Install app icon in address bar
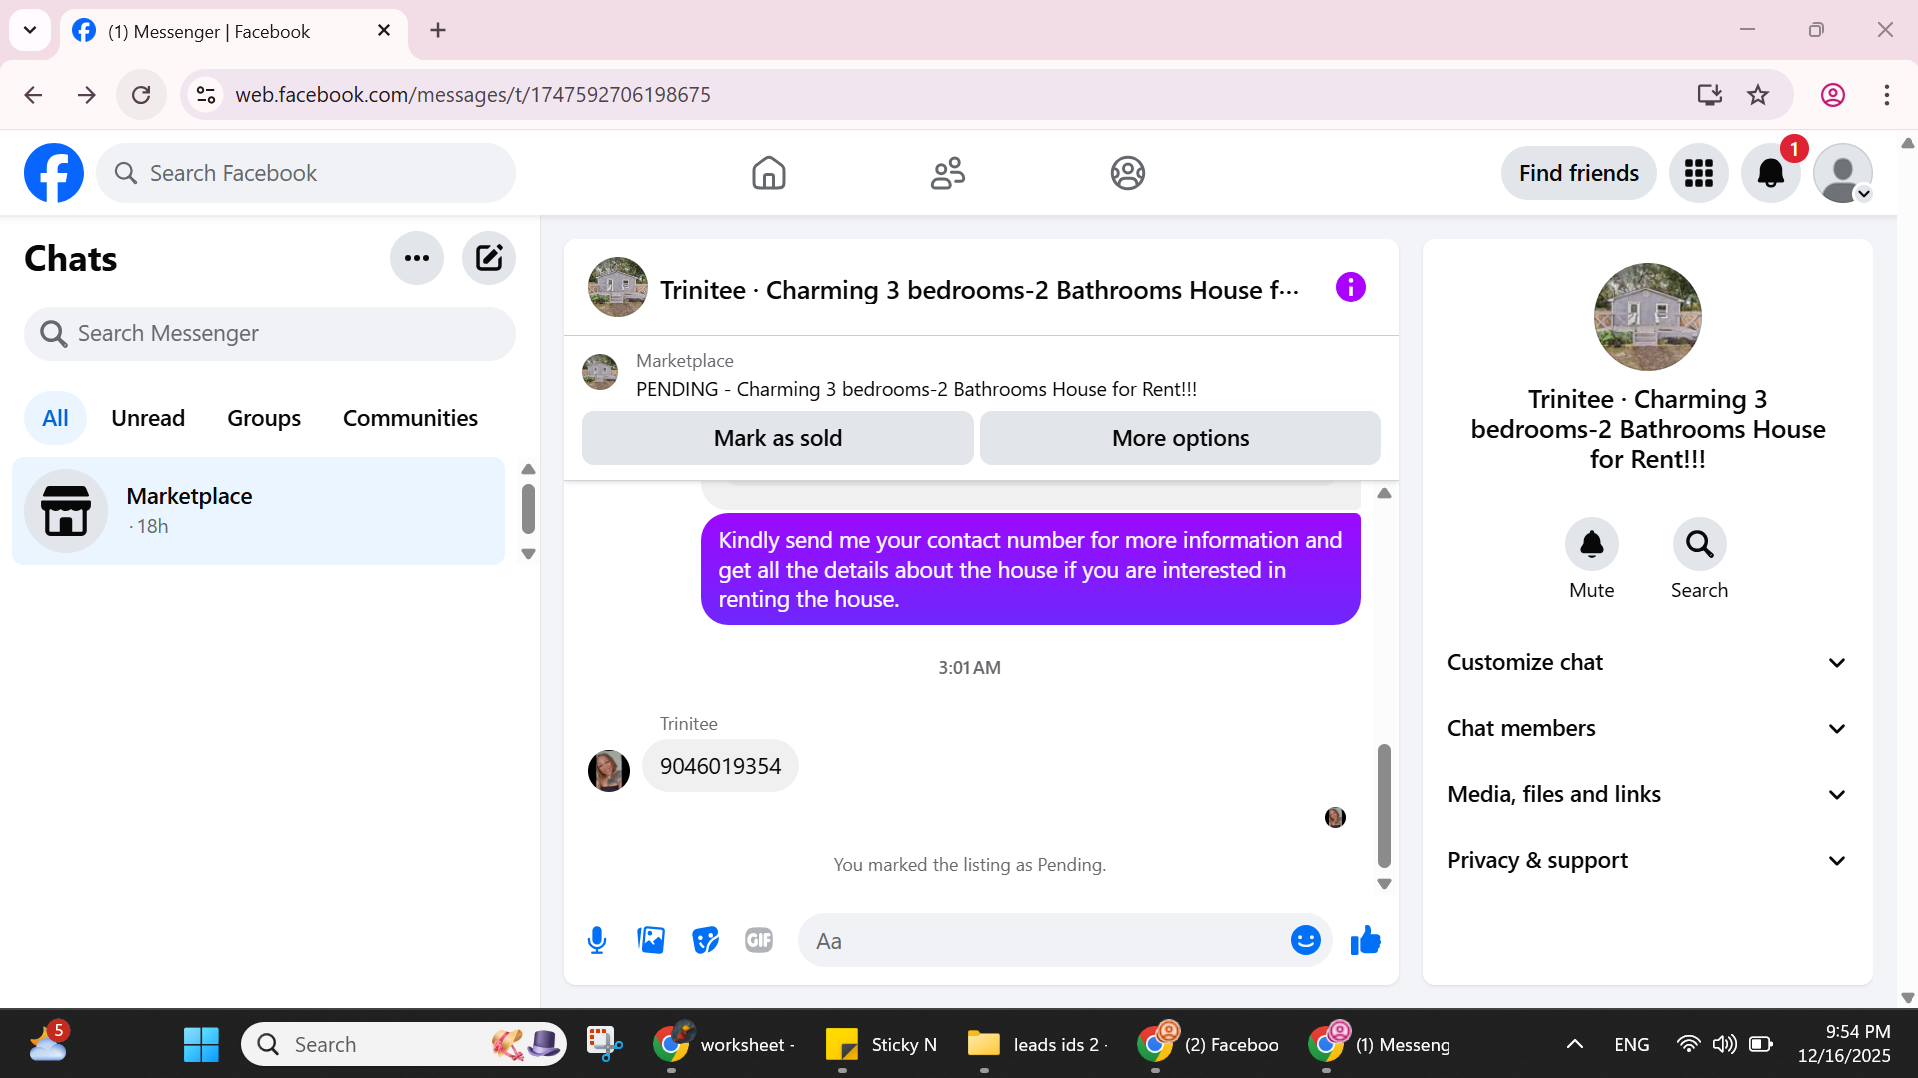 tap(1709, 95)
